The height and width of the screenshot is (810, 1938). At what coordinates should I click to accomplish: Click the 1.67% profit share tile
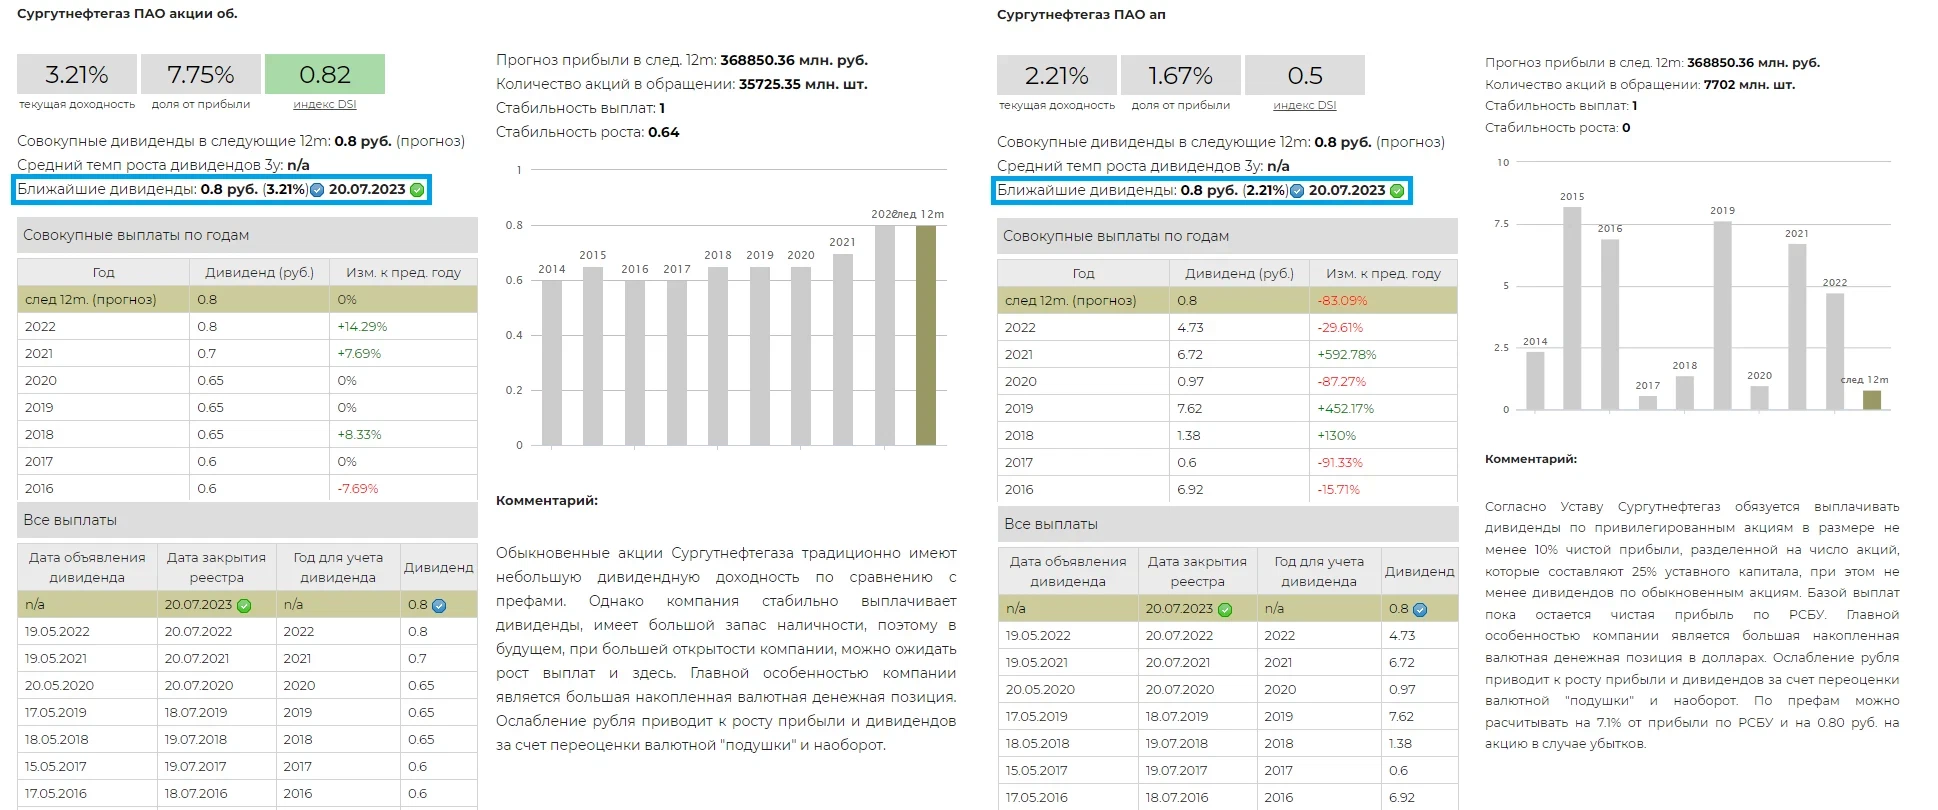coord(1180,75)
